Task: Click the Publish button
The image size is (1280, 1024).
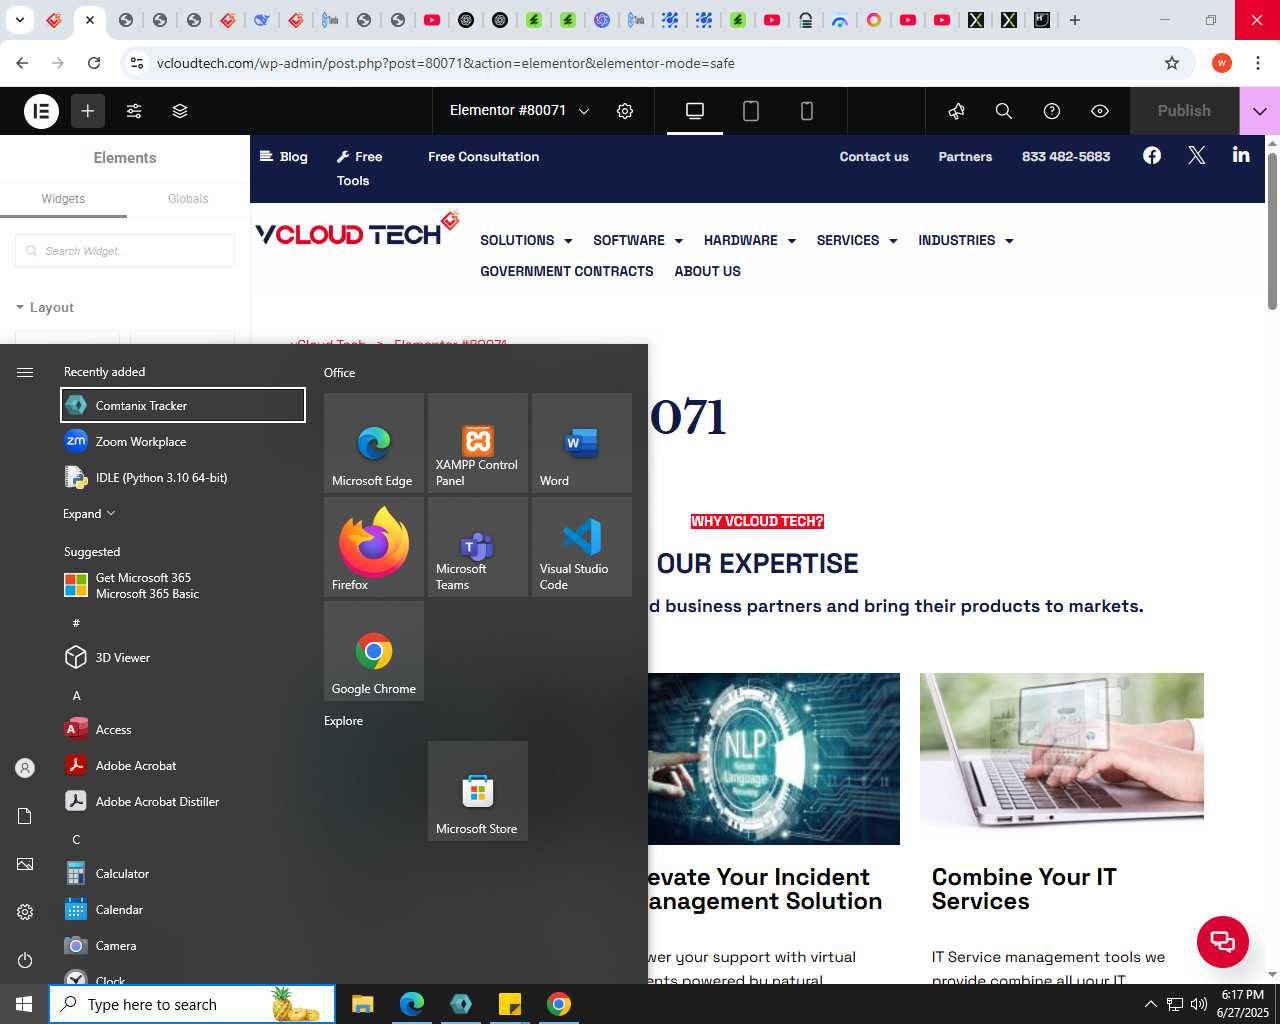Action: click(1184, 111)
